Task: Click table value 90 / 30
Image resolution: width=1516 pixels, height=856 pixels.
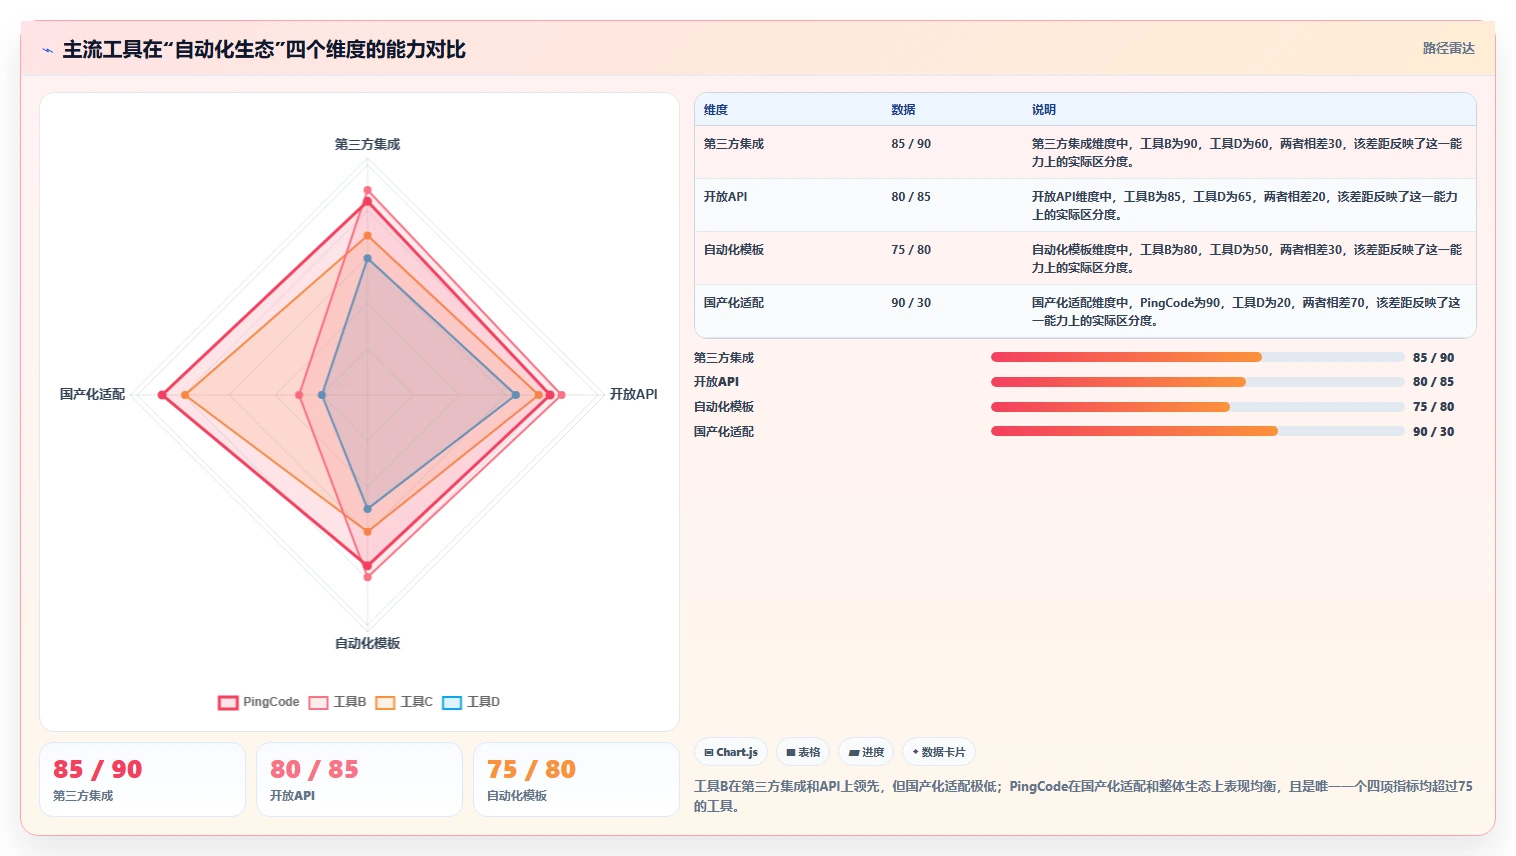Action: pos(911,303)
